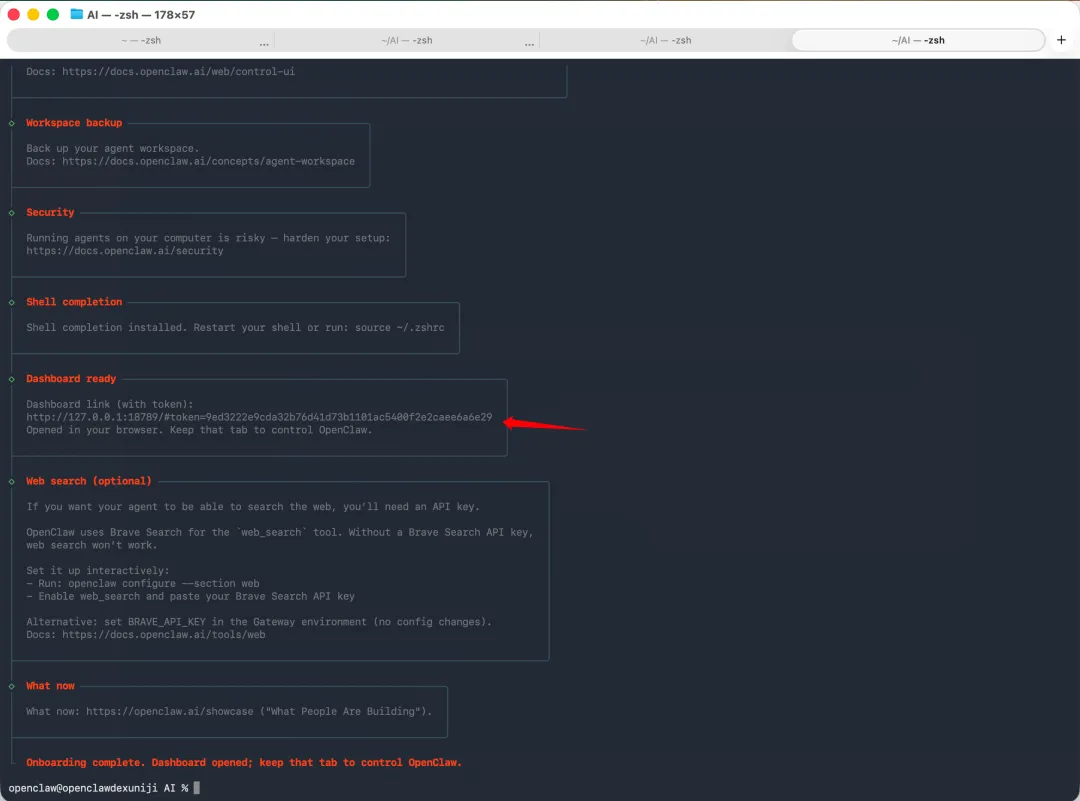Click 'Dashboard link (with token):' line
The image size is (1080, 801).
click(x=110, y=404)
